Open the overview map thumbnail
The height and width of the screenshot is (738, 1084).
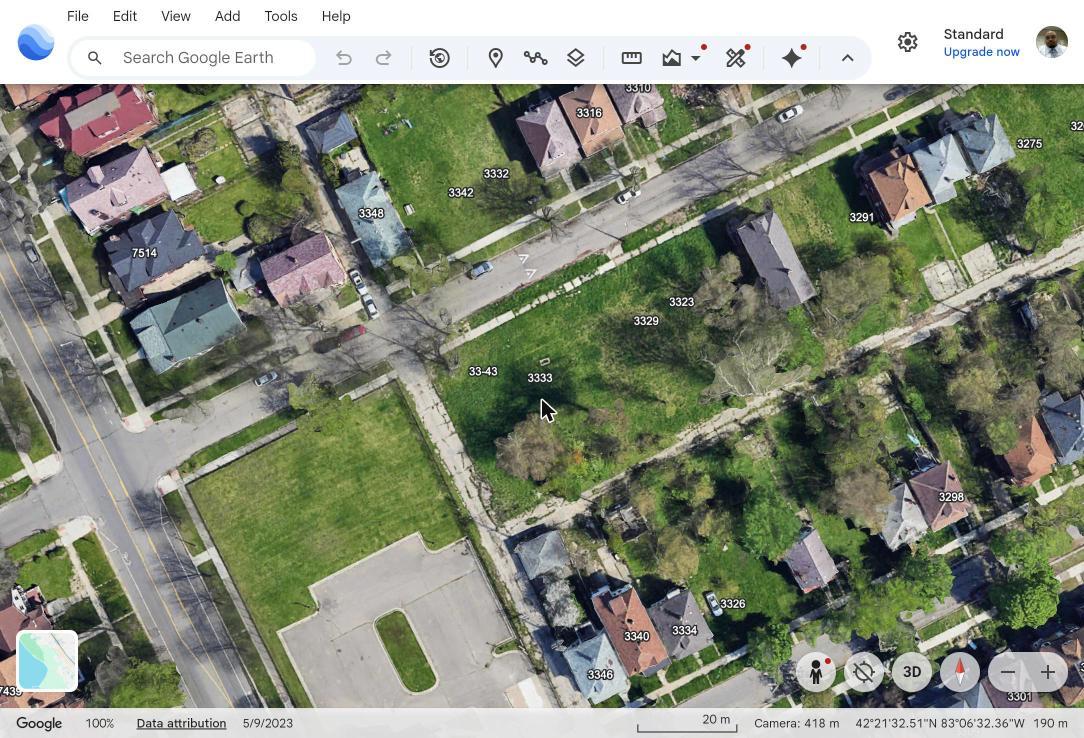click(x=47, y=661)
